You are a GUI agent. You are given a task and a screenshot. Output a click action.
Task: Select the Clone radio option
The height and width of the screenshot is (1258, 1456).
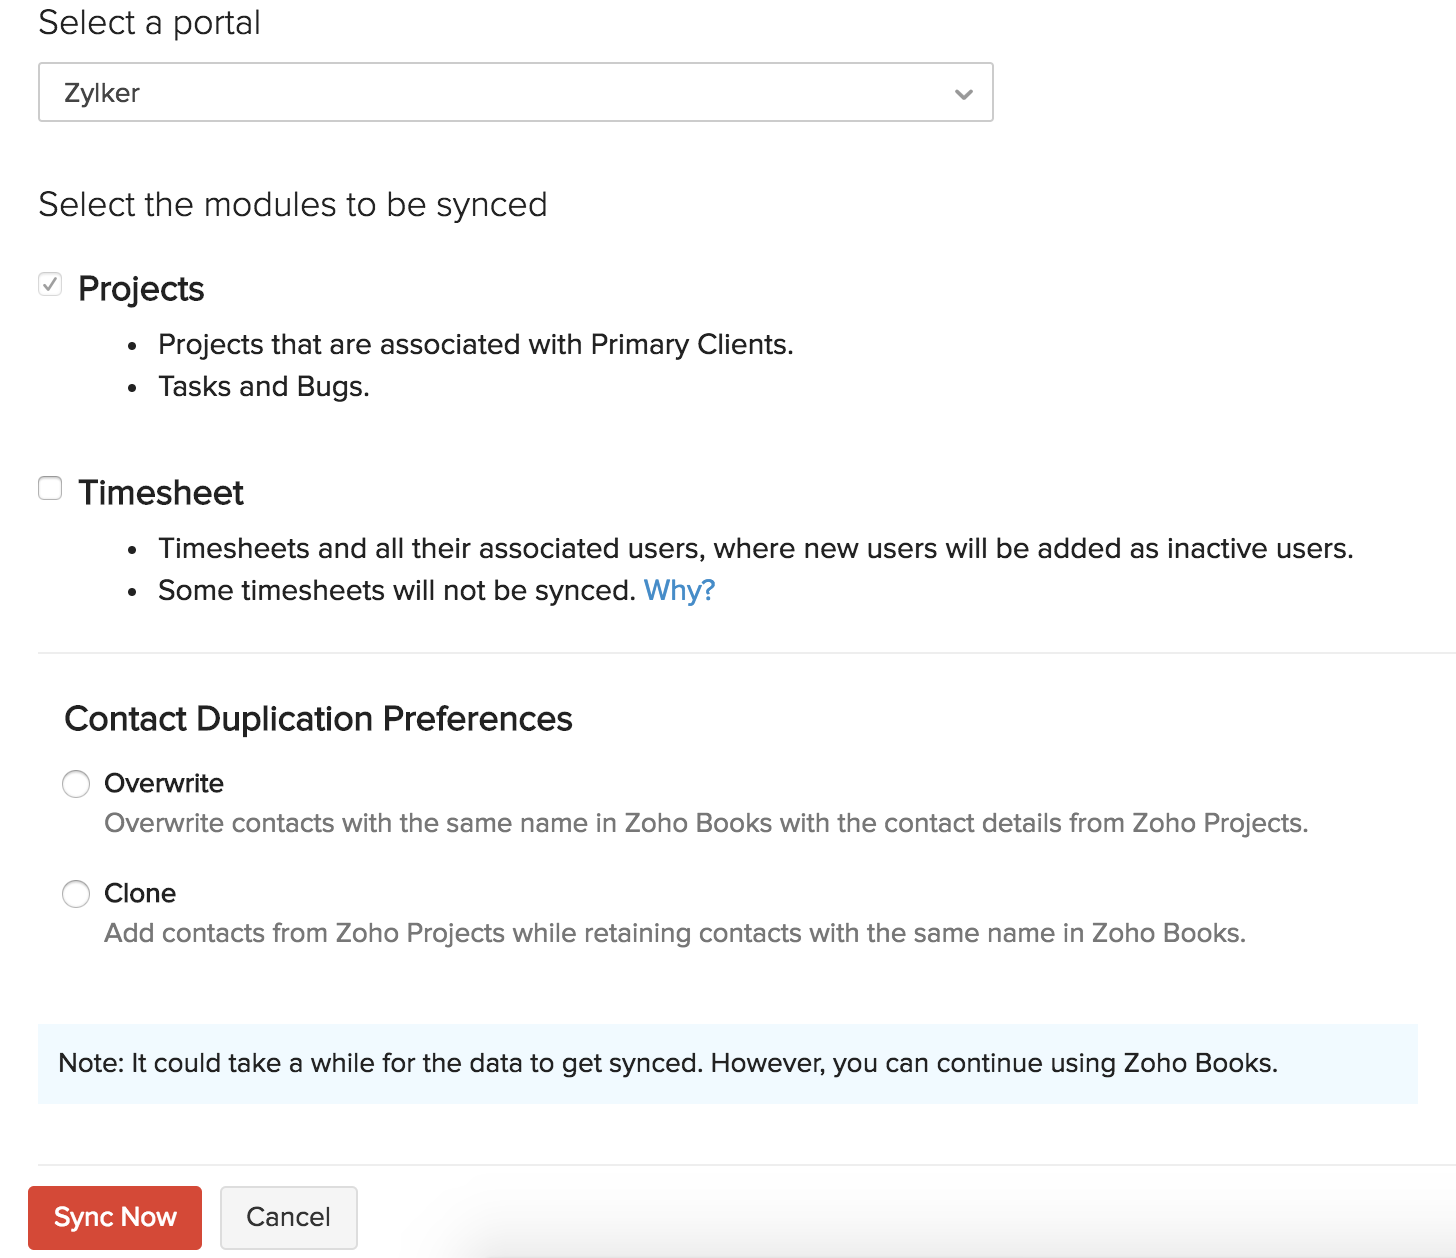pos(76,893)
